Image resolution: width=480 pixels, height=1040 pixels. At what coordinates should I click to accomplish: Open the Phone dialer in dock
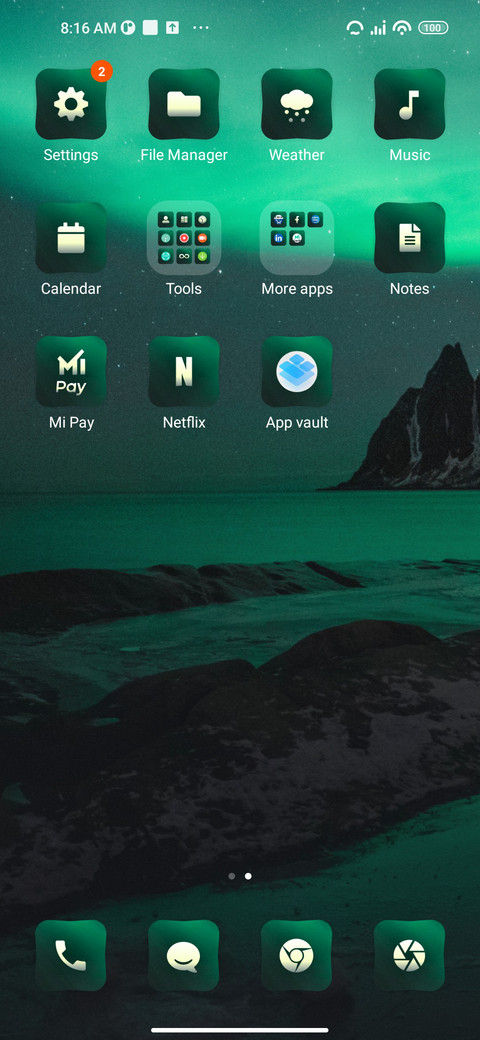pos(71,955)
